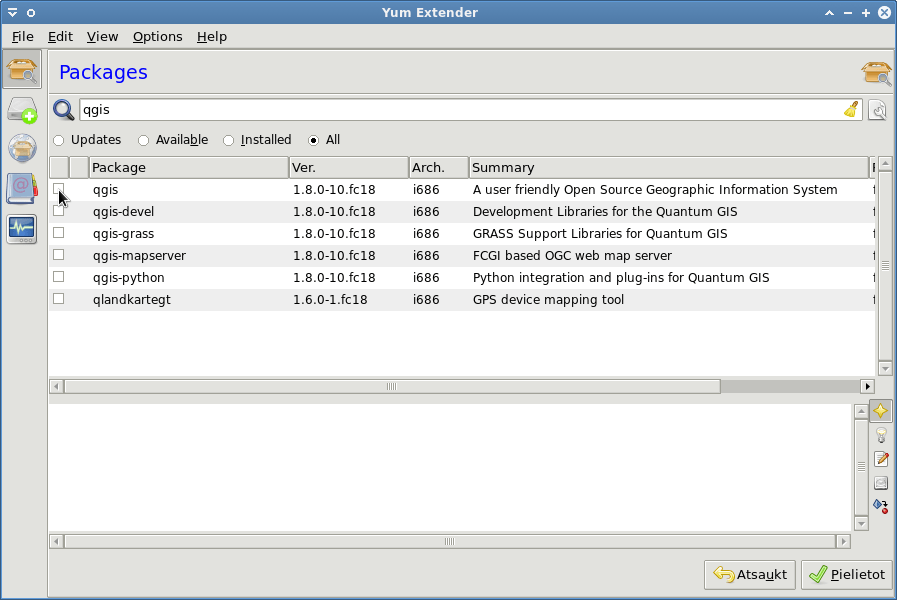Screen dimensions: 897x600
Task: Show package changelog notepad tab
Action: tap(881, 459)
